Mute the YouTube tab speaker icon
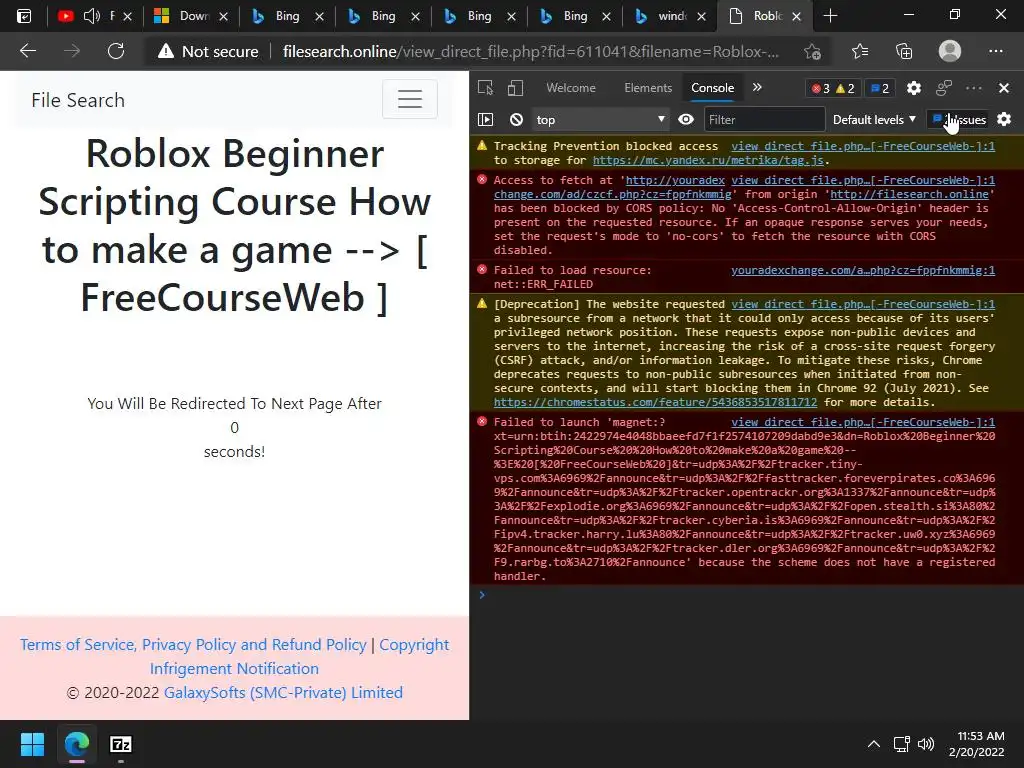Viewport: 1024px width, 768px height. coord(91,16)
